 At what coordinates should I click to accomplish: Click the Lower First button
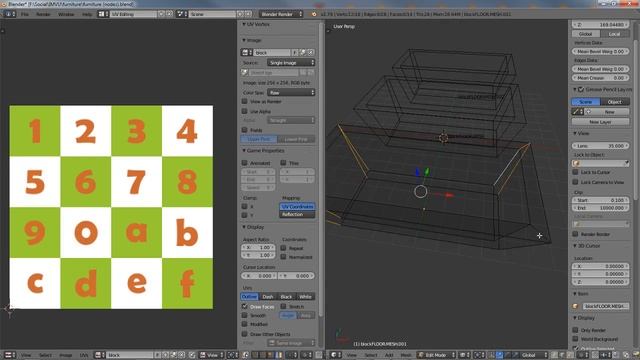pos(296,139)
